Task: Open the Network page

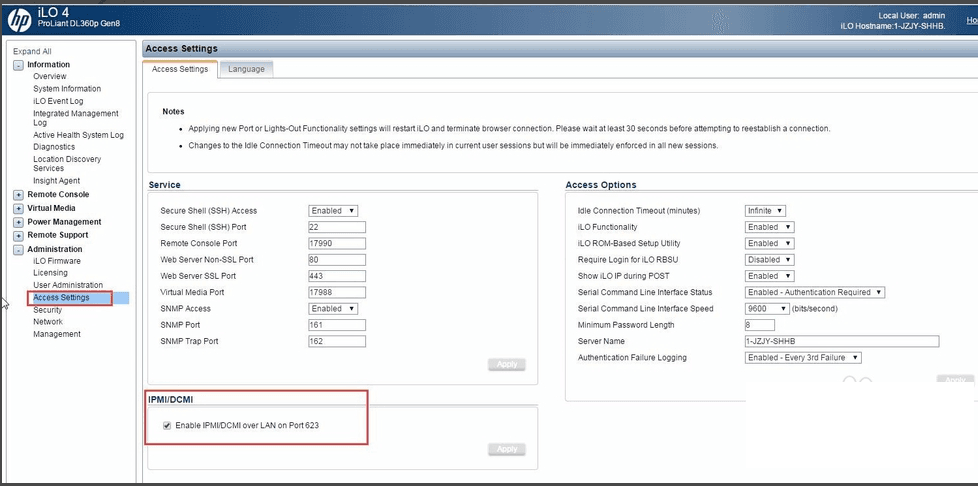Action: point(48,322)
